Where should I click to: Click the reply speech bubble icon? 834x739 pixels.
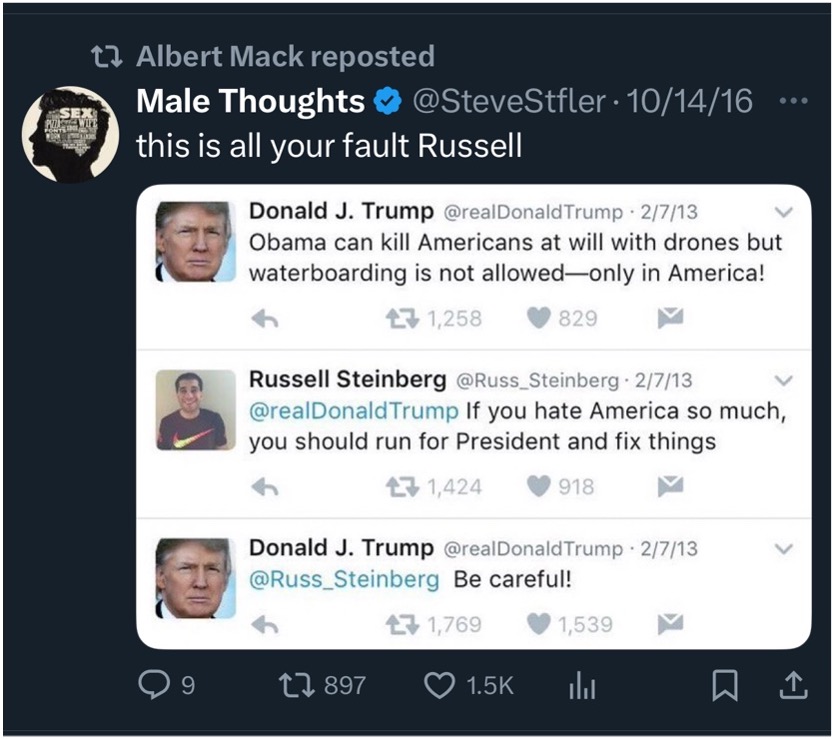(x=153, y=685)
